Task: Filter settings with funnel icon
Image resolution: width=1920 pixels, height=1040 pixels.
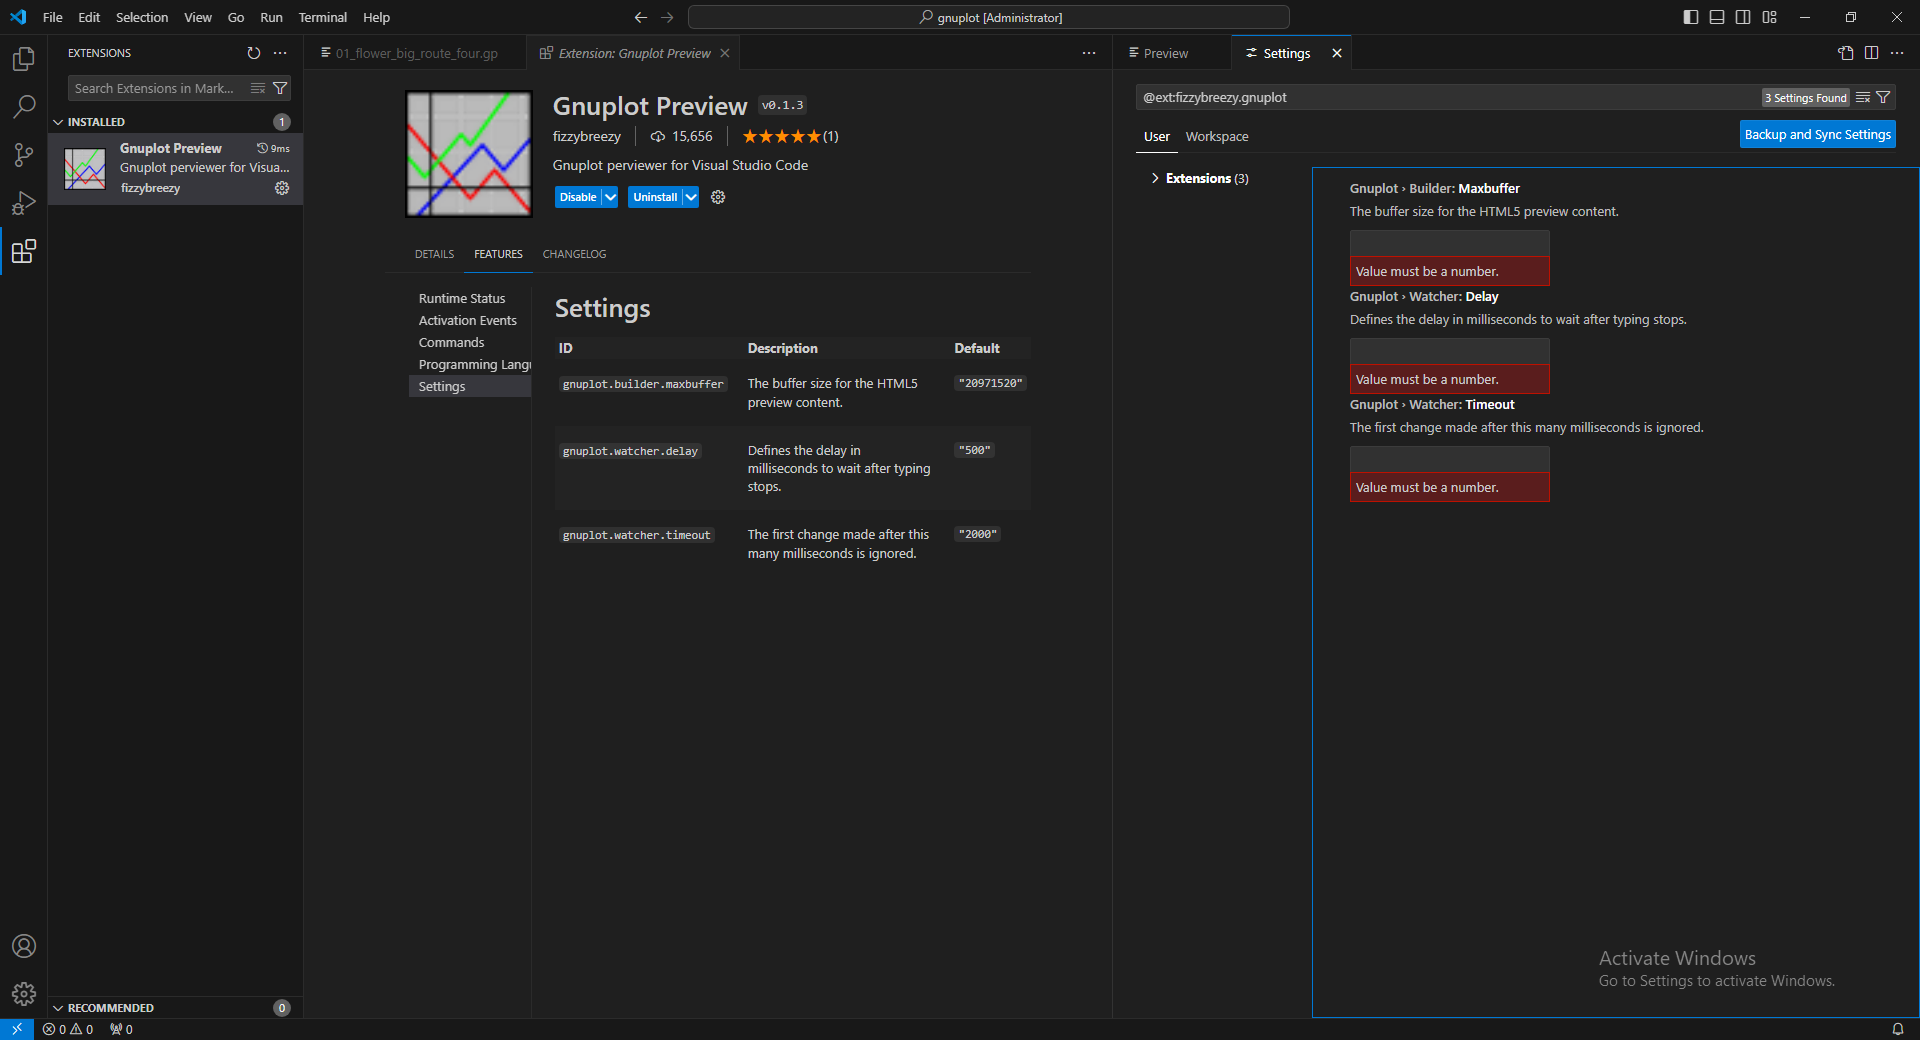Action: point(1884,98)
